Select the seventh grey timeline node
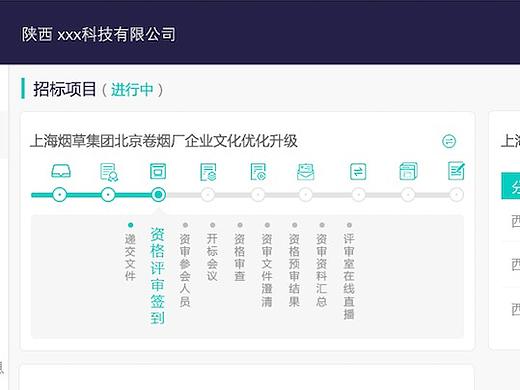The width and height of the screenshot is (520, 390). 359,195
